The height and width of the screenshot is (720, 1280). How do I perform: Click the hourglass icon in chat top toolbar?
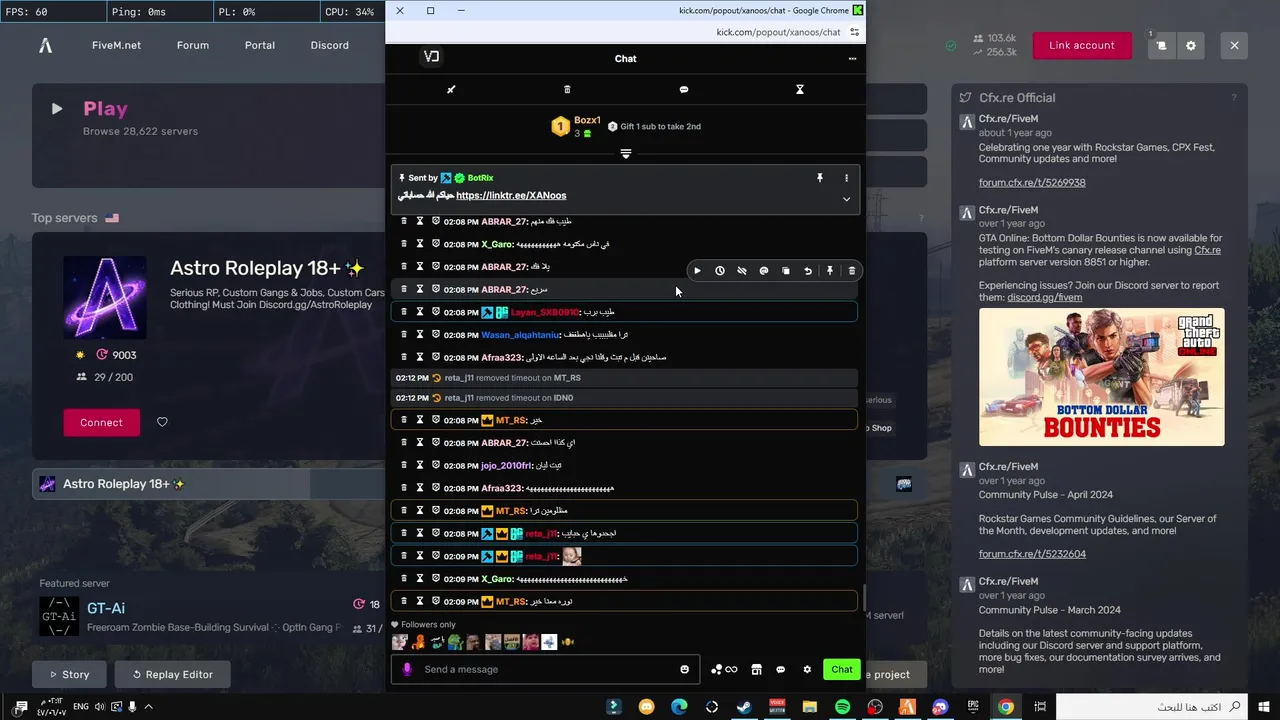(x=800, y=89)
